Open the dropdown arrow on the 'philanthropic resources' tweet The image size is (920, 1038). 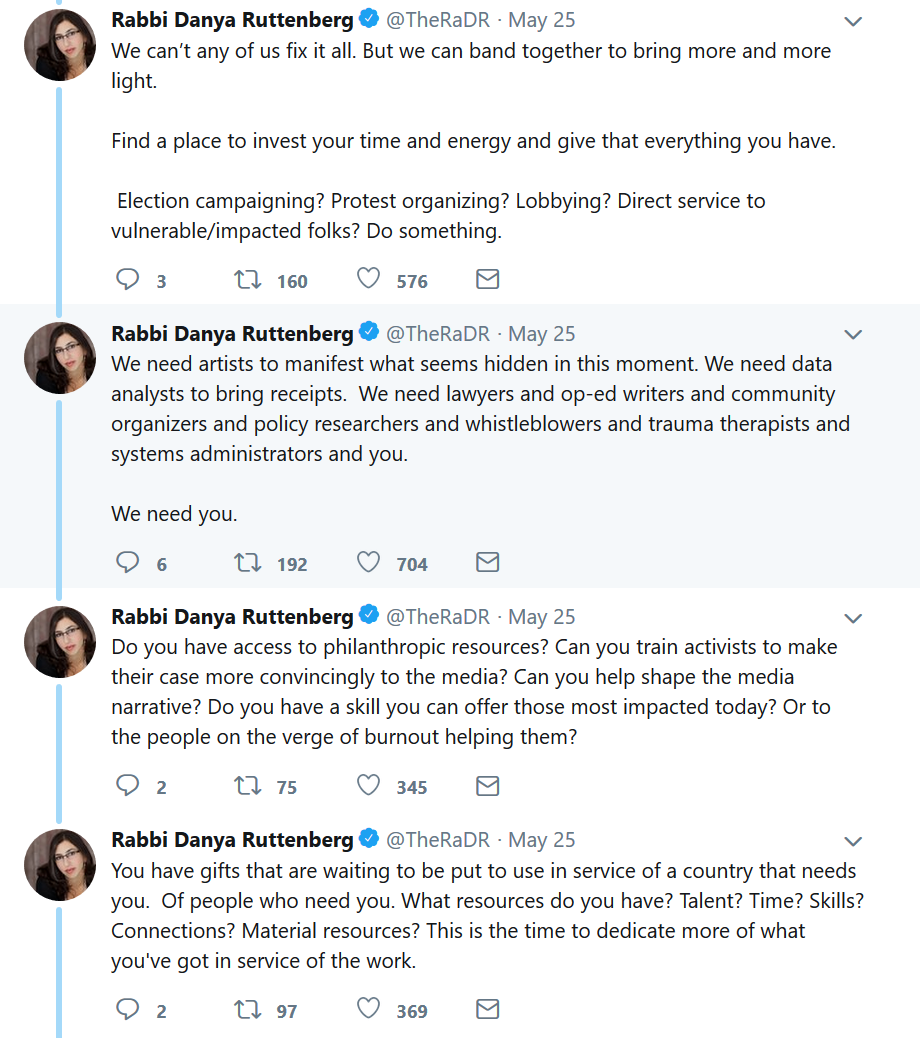click(853, 617)
